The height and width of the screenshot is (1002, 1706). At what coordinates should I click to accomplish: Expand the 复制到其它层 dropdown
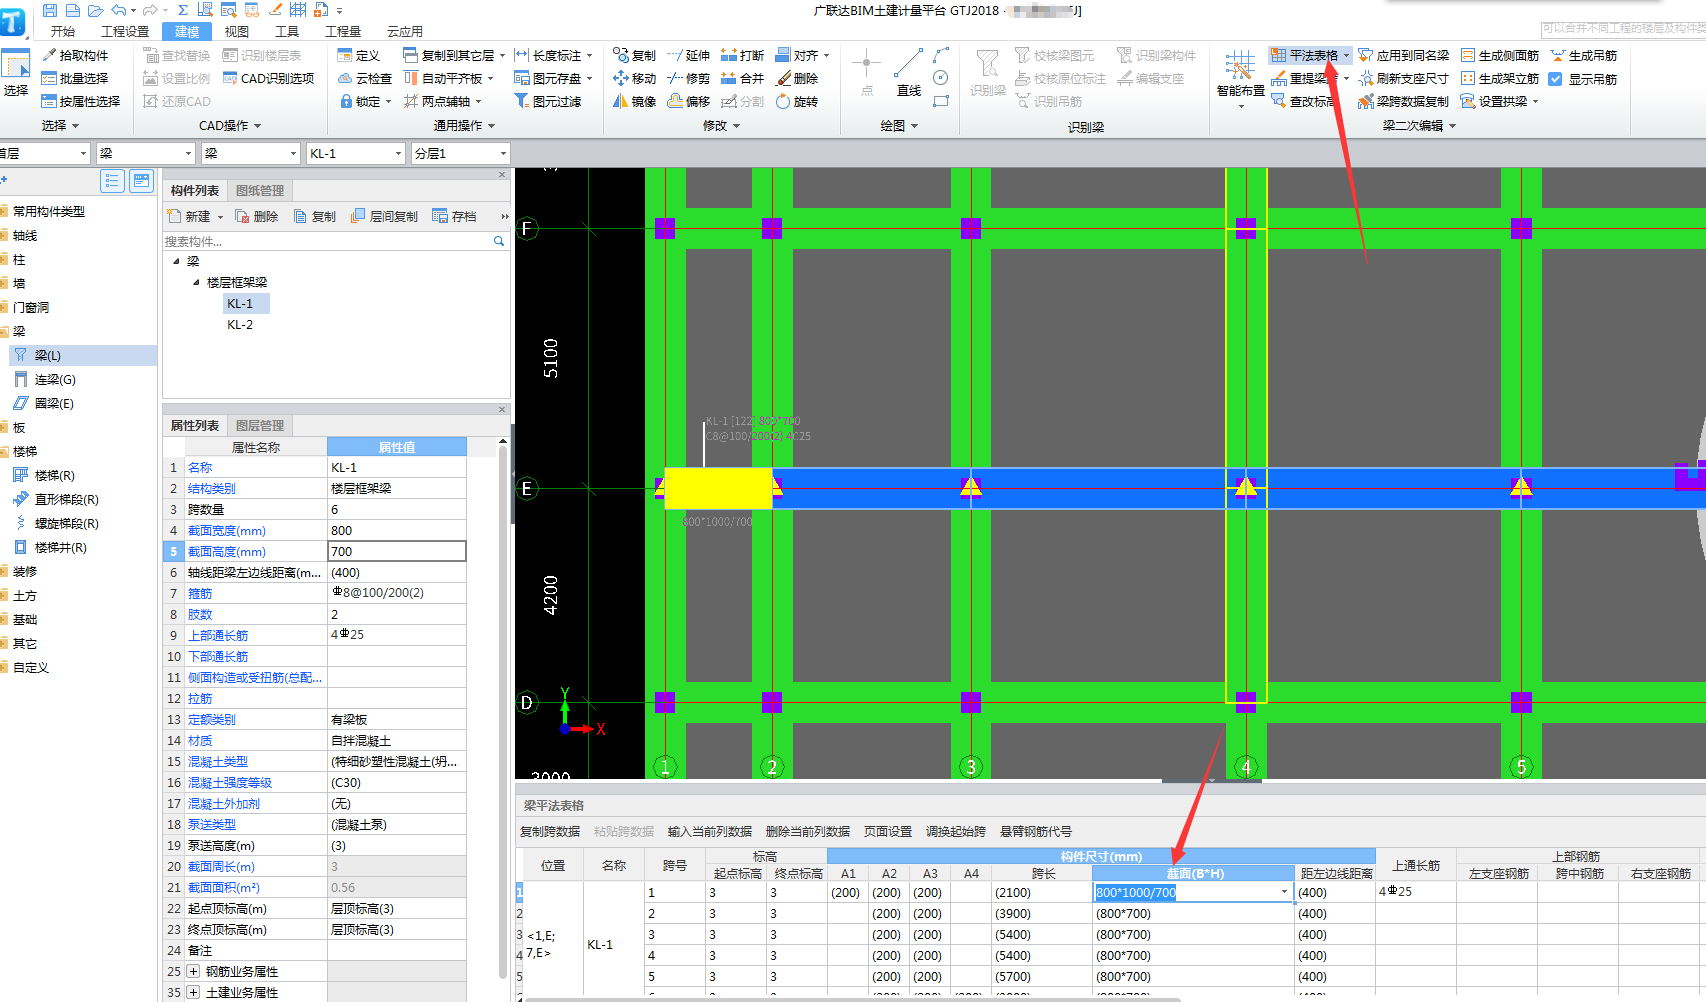tap(502, 56)
